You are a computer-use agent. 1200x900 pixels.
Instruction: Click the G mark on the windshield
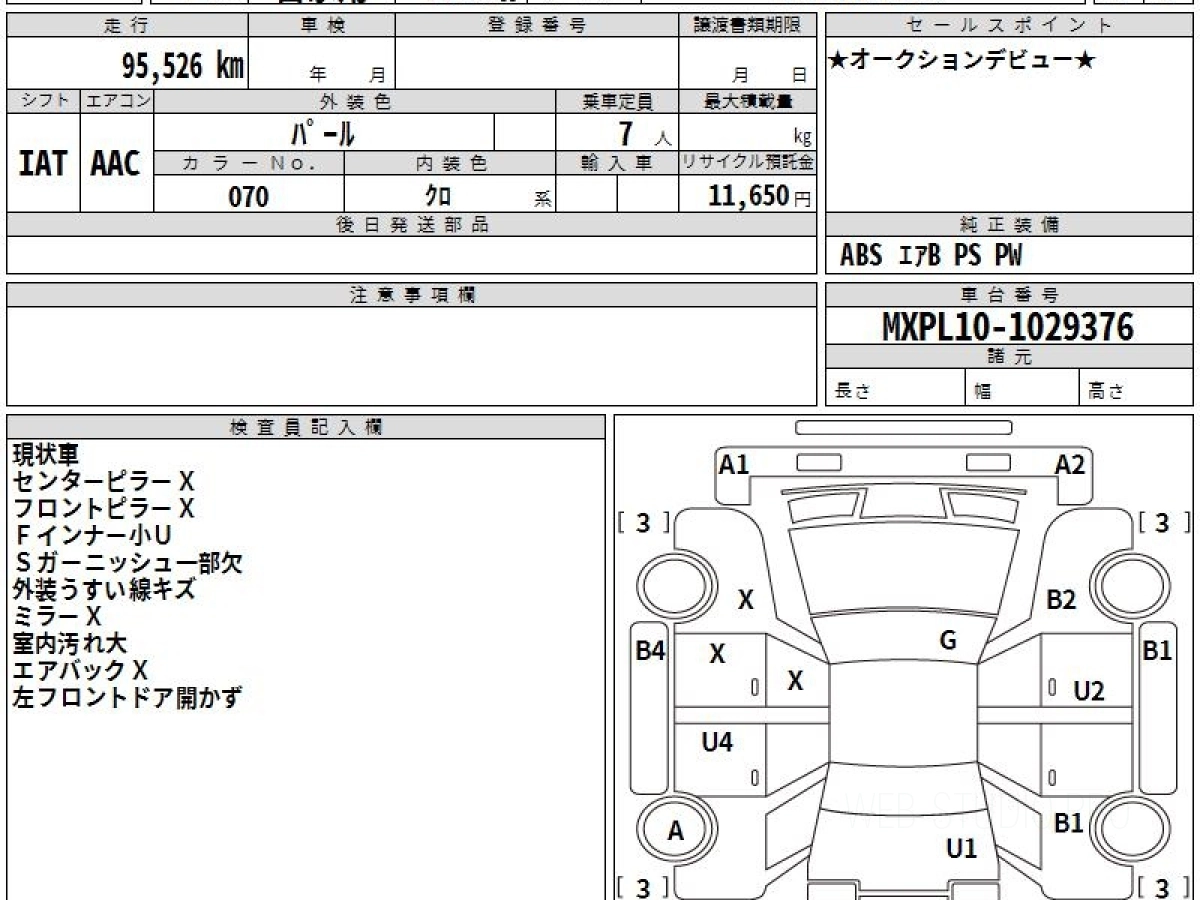pyautogui.click(x=948, y=641)
